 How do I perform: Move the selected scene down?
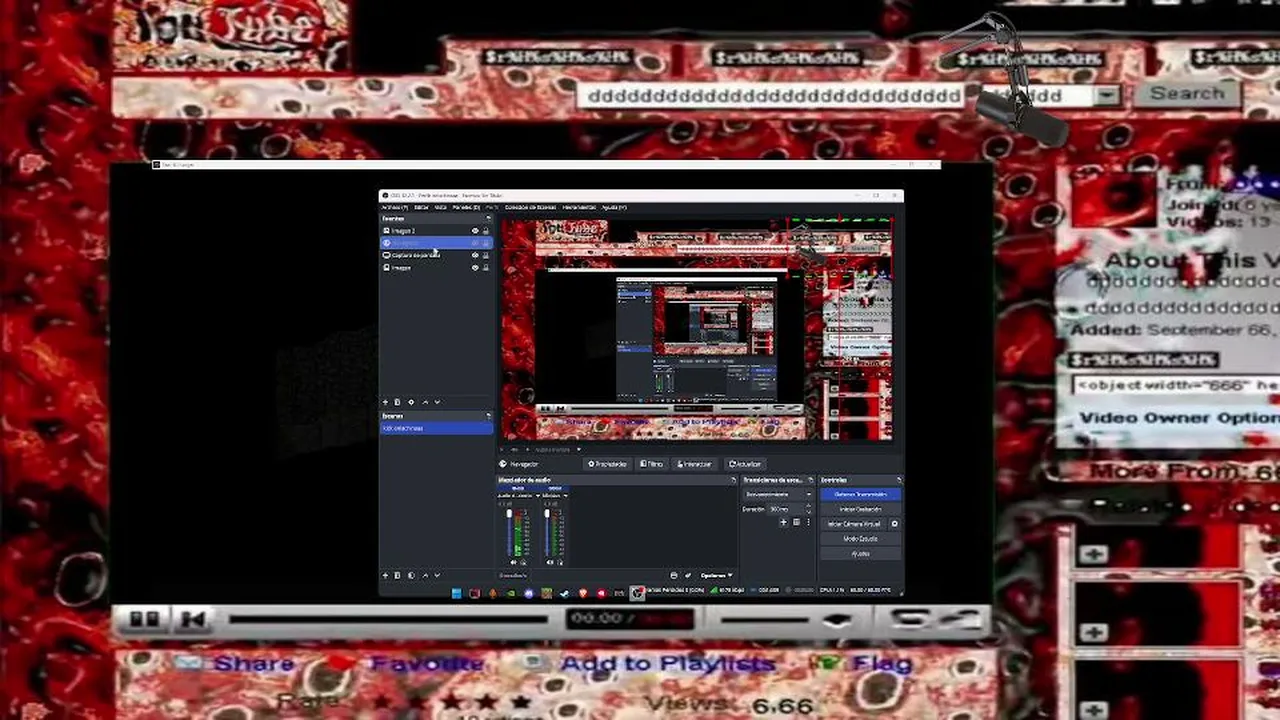(437, 575)
